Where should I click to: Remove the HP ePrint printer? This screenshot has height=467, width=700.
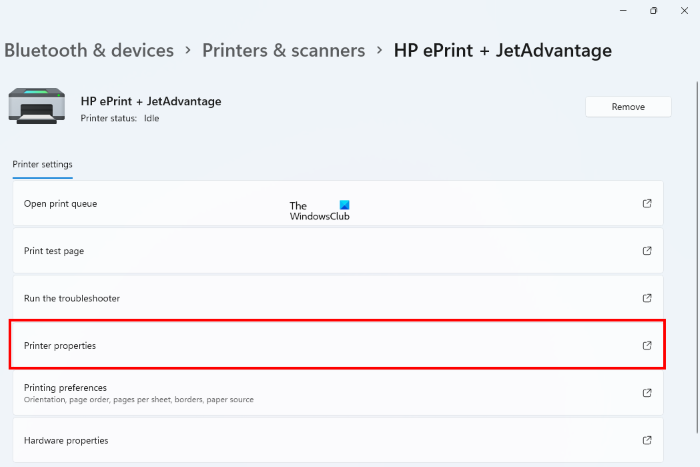[627, 107]
